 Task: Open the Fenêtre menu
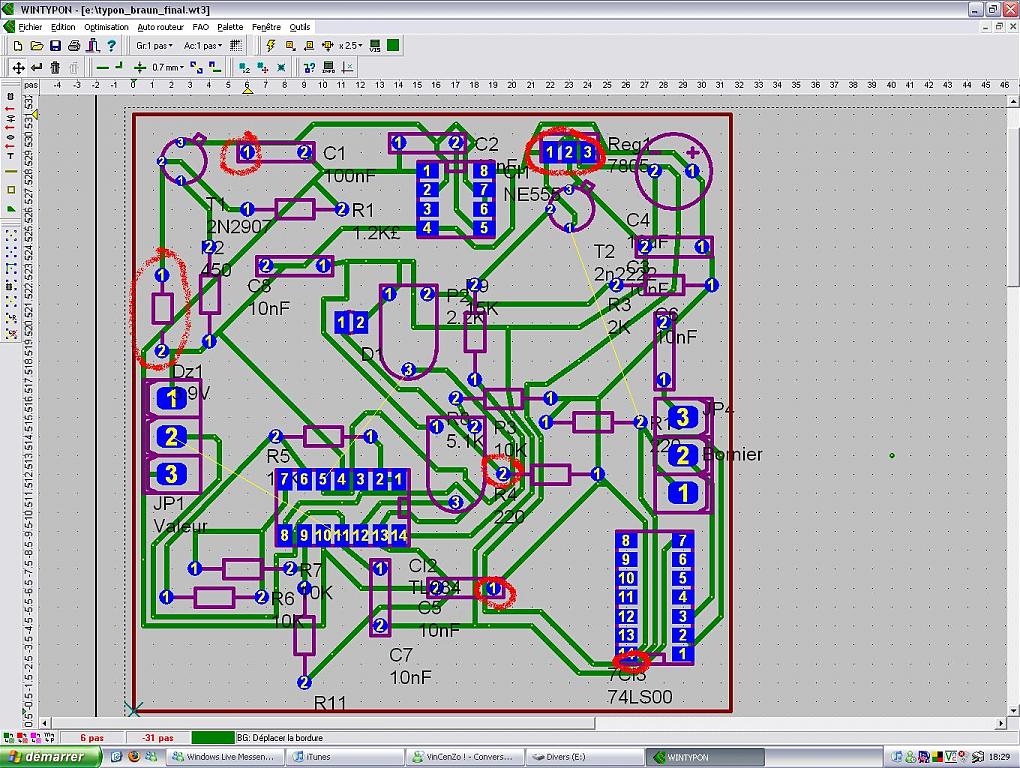pos(266,27)
